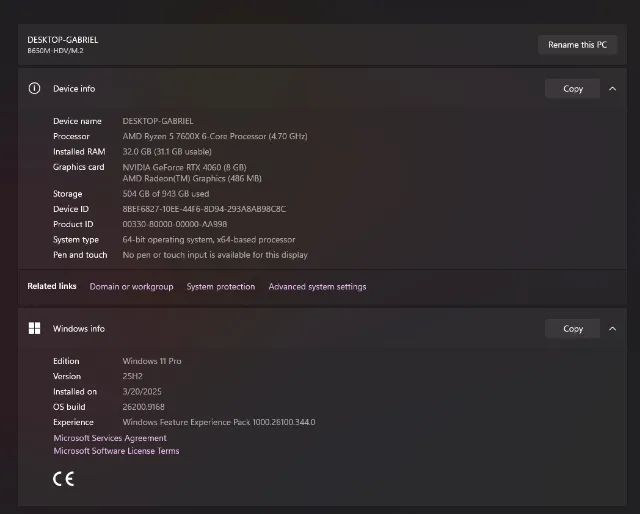Select the AMD Ryzen 5 7600X processor value
The image size is (640, 514).
(215, 136)
